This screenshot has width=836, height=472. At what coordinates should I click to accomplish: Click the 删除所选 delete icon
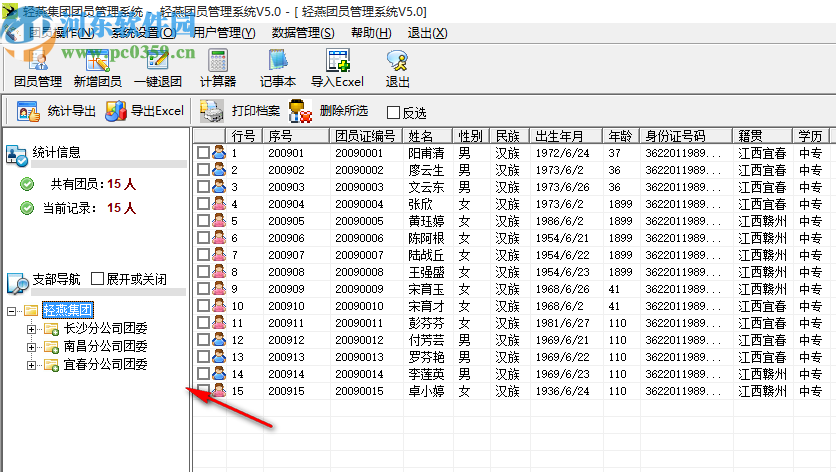tap(300, 111)
